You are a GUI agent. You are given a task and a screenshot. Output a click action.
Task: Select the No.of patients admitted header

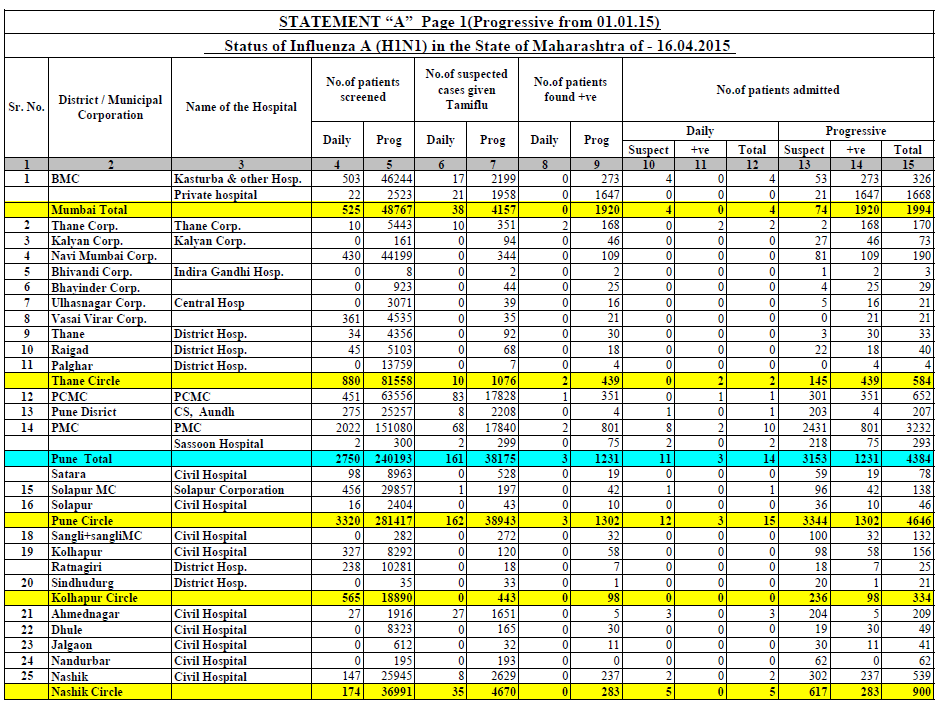point(777,90)
